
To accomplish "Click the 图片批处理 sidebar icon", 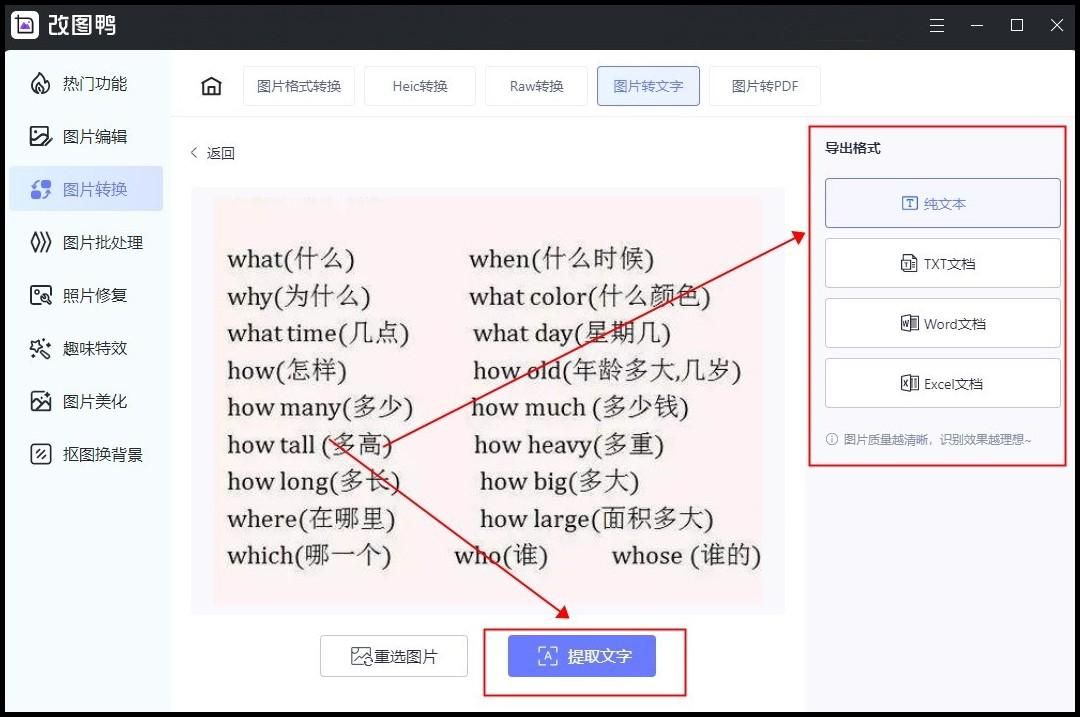I will 41,242.
